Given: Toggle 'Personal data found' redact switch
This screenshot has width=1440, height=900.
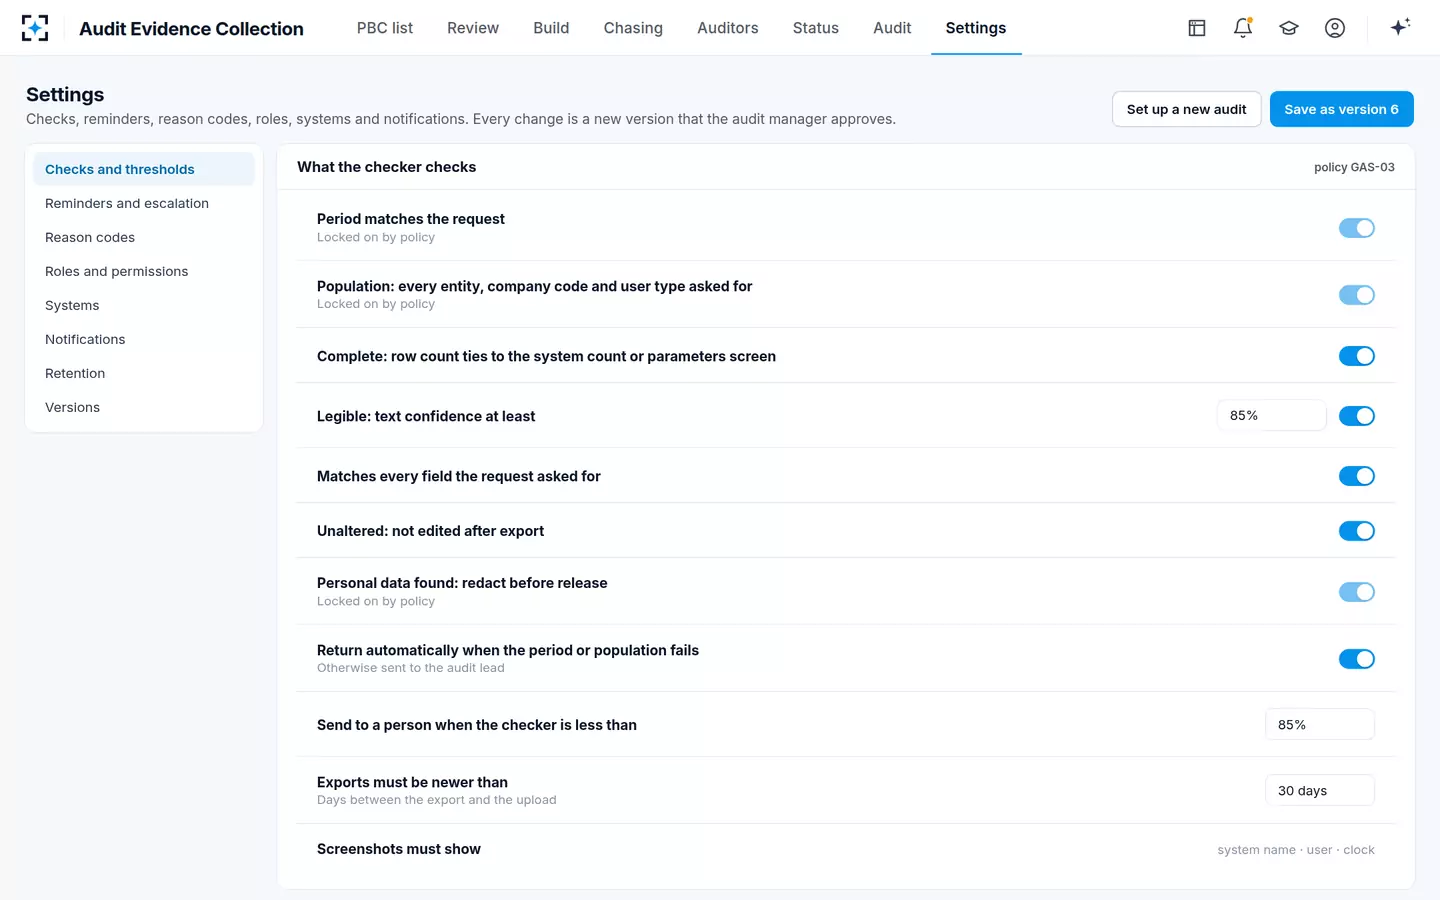Looking at the screenshot, I should tap(1357, 592).
